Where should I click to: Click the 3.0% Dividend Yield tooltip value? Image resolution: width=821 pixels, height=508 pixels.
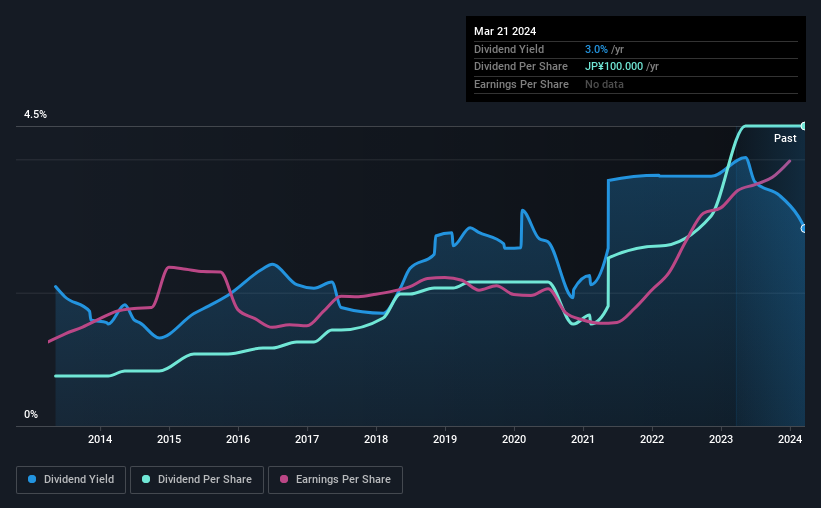596,49
